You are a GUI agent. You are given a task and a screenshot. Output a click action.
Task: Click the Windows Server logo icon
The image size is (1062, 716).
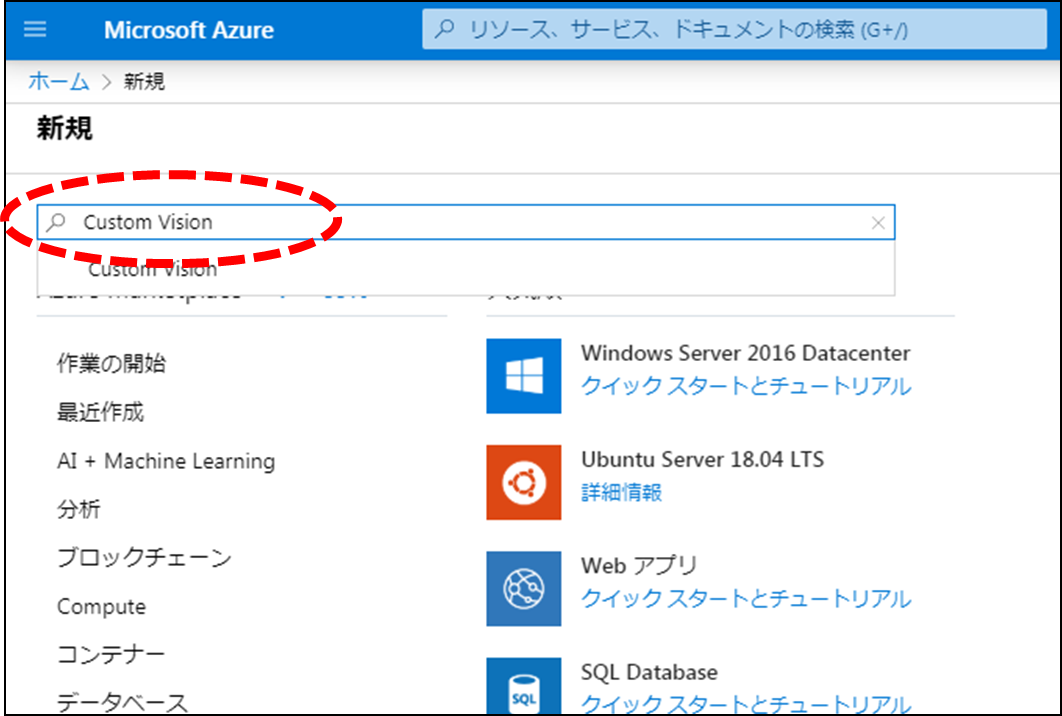pos(524,376)
